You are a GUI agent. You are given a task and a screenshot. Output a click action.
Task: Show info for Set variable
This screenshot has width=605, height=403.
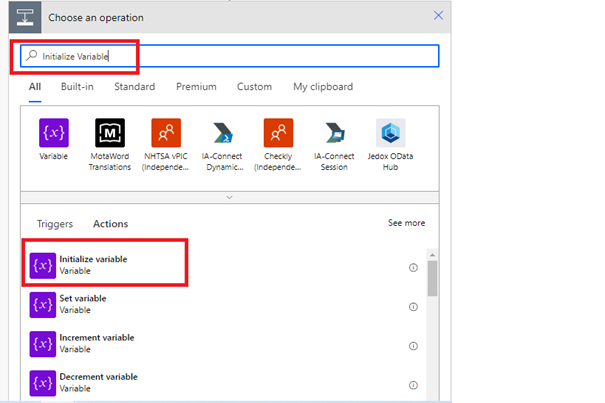pyautogui.click(x=413, y=307)
